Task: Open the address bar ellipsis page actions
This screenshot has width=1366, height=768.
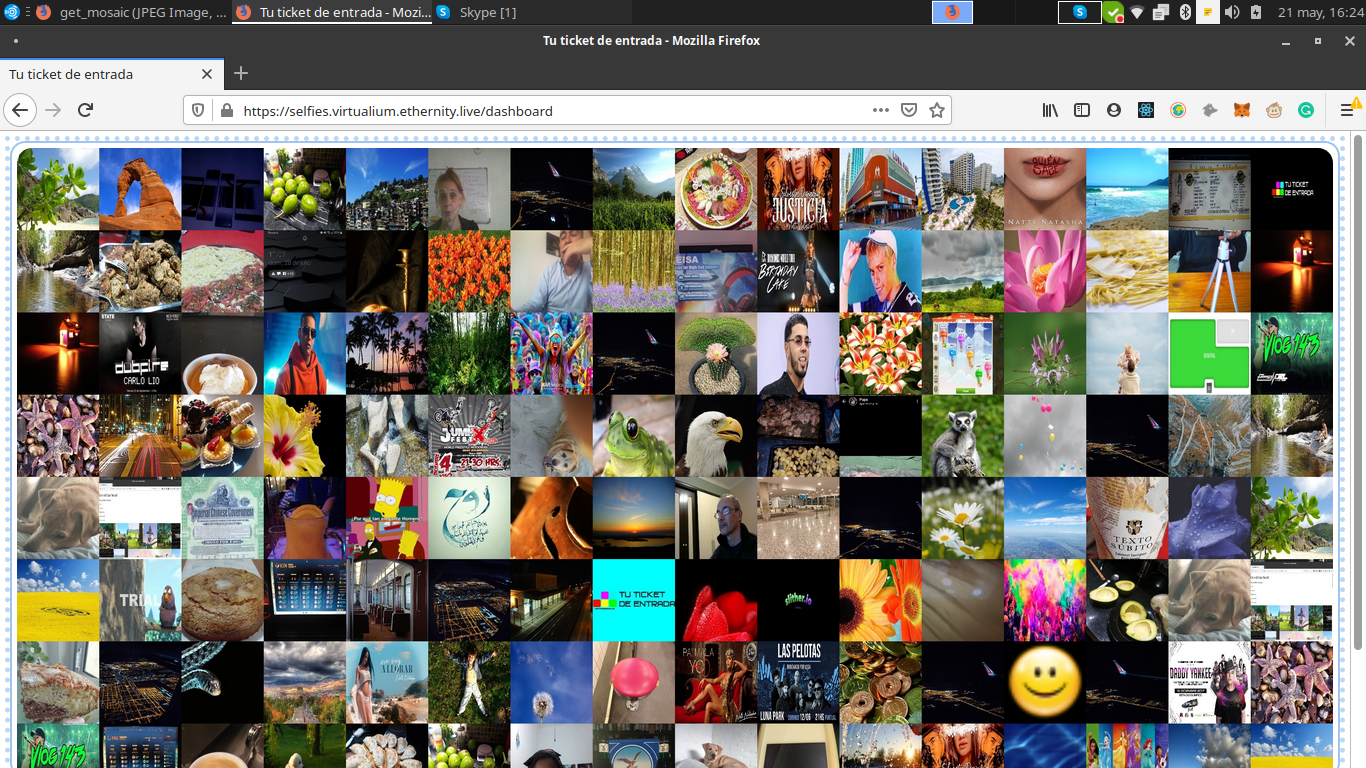Action: coord(879,111)
